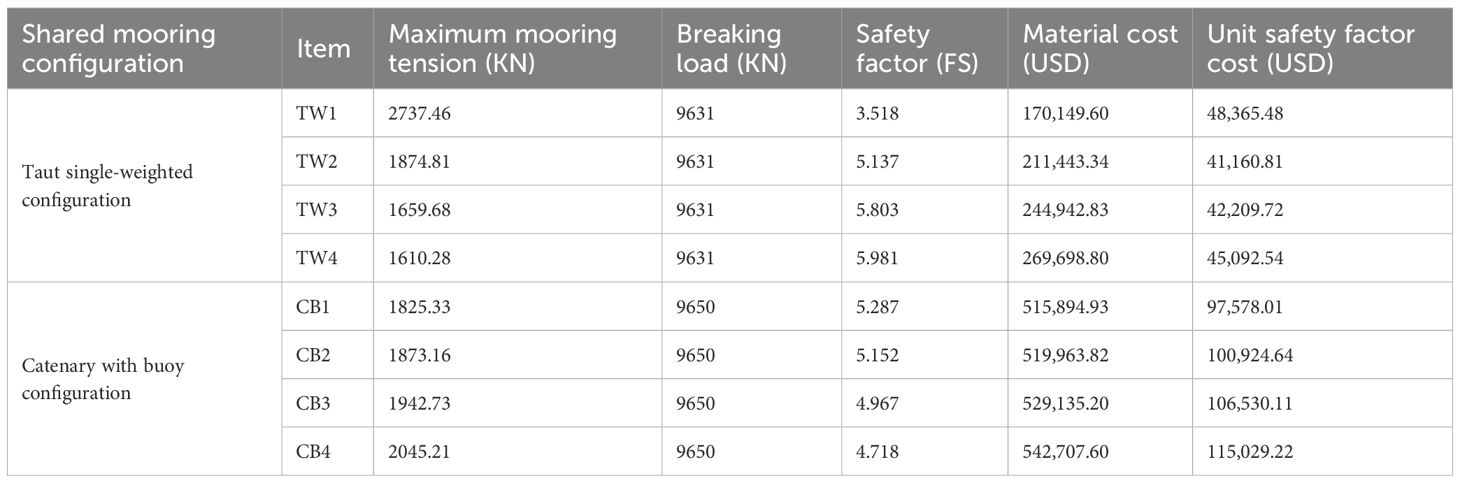
Task: Click the "Maximum mooring tension (KN)" header
Action: point(502,49)
